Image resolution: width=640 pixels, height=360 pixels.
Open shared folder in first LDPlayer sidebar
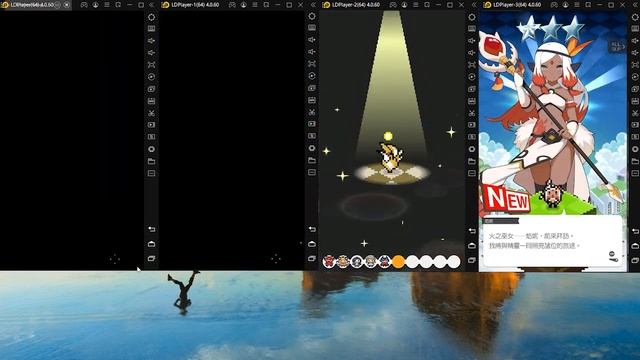[x=151, y=161]
